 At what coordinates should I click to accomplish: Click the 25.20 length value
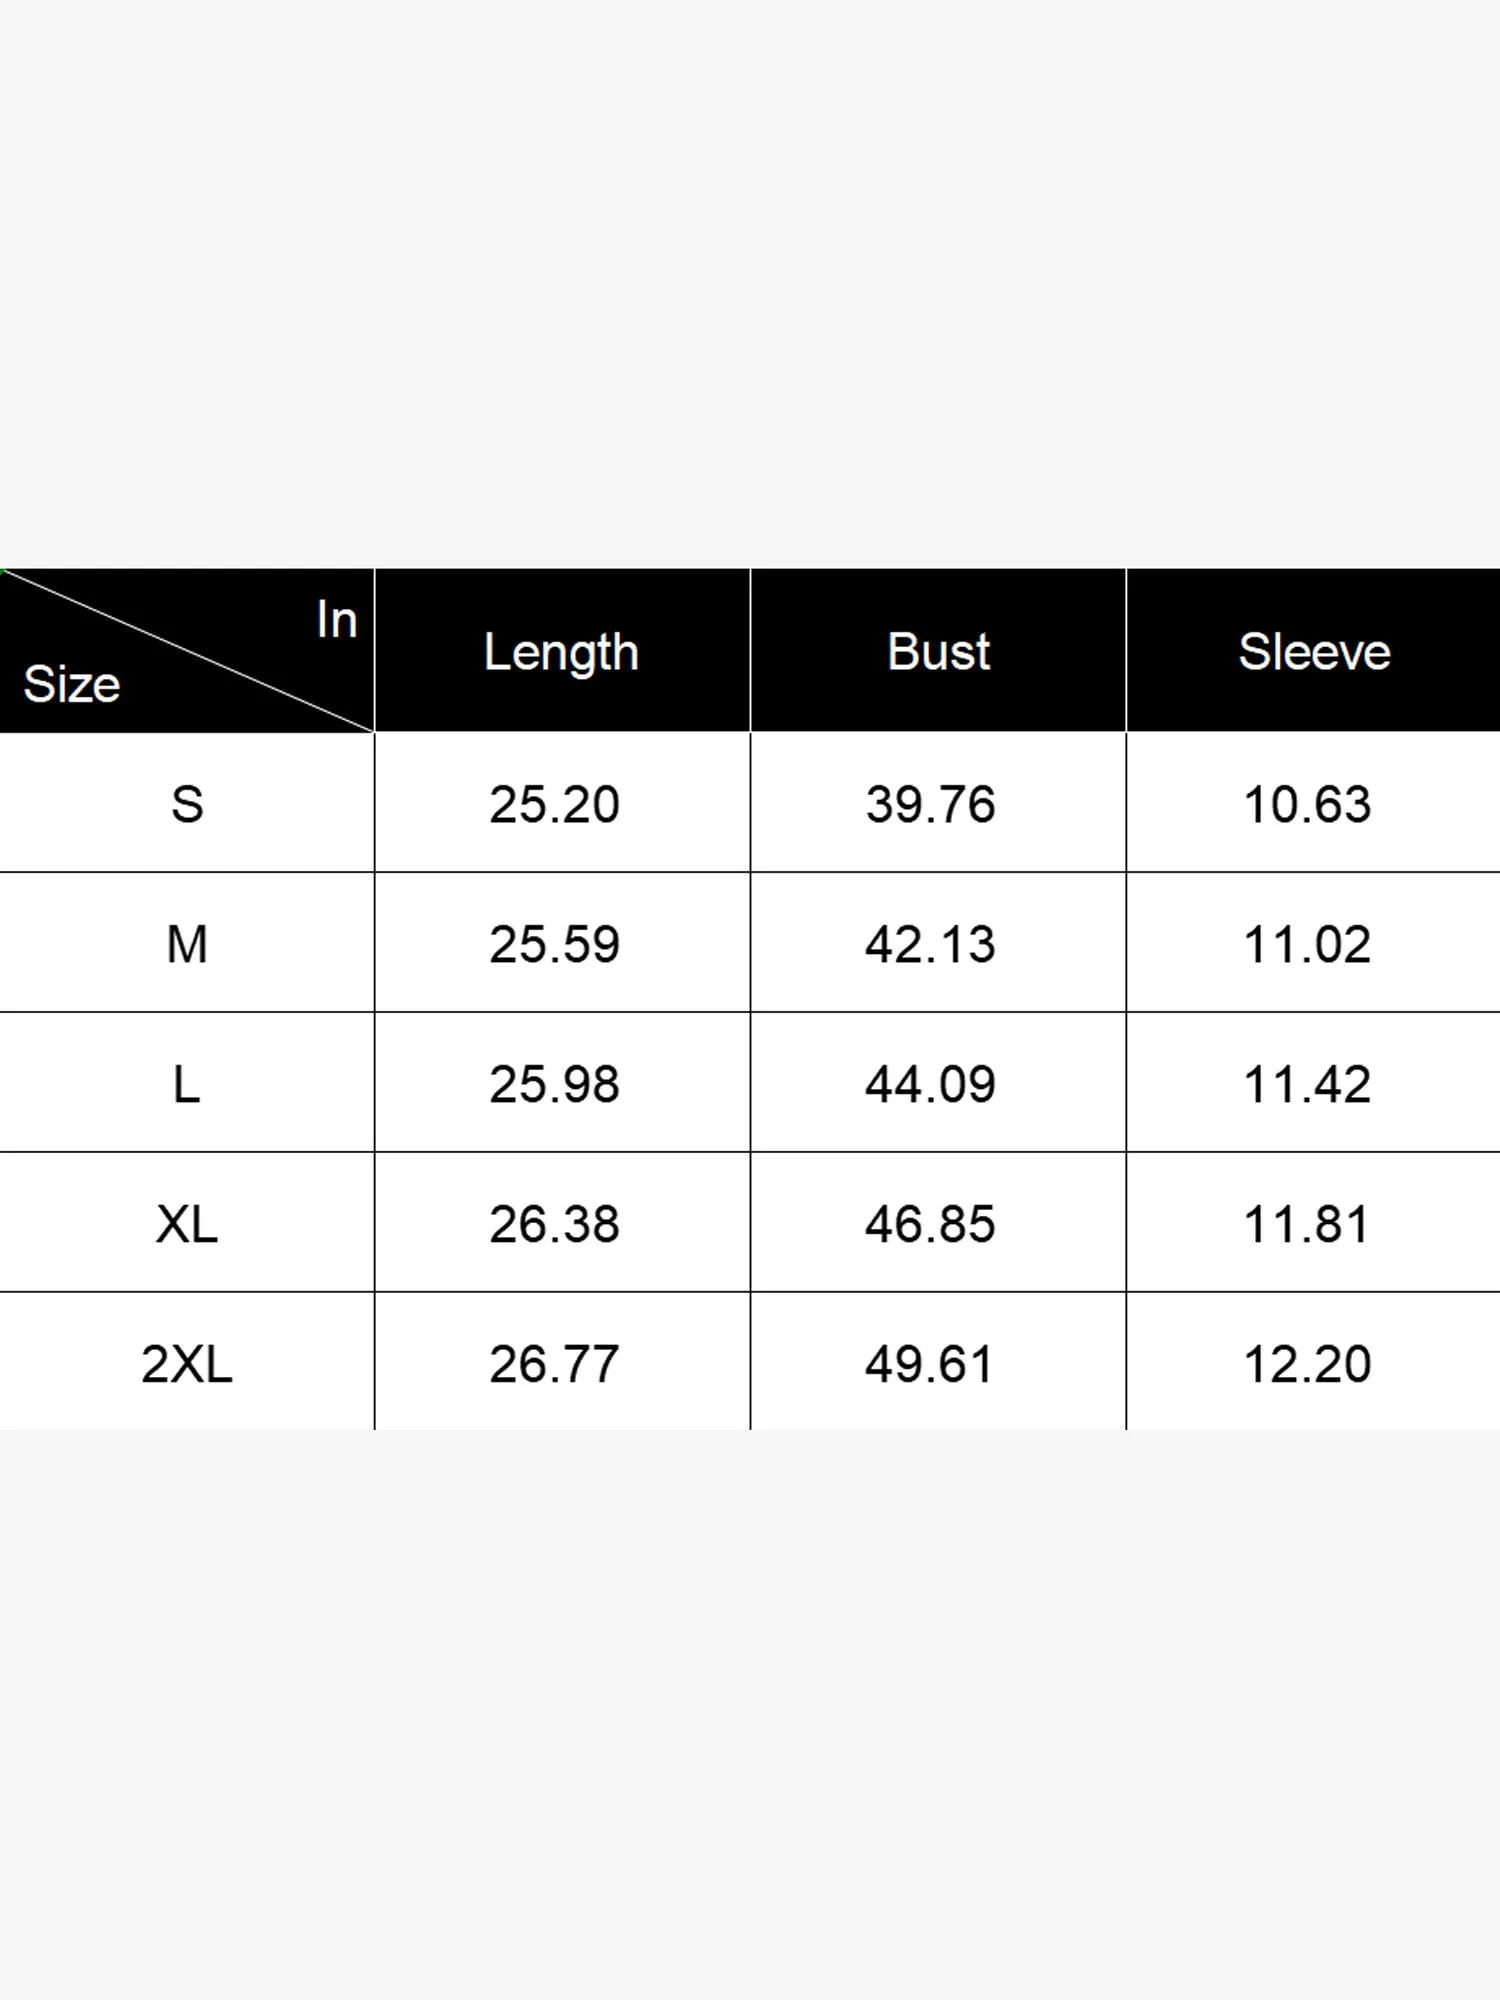(554, 804)
